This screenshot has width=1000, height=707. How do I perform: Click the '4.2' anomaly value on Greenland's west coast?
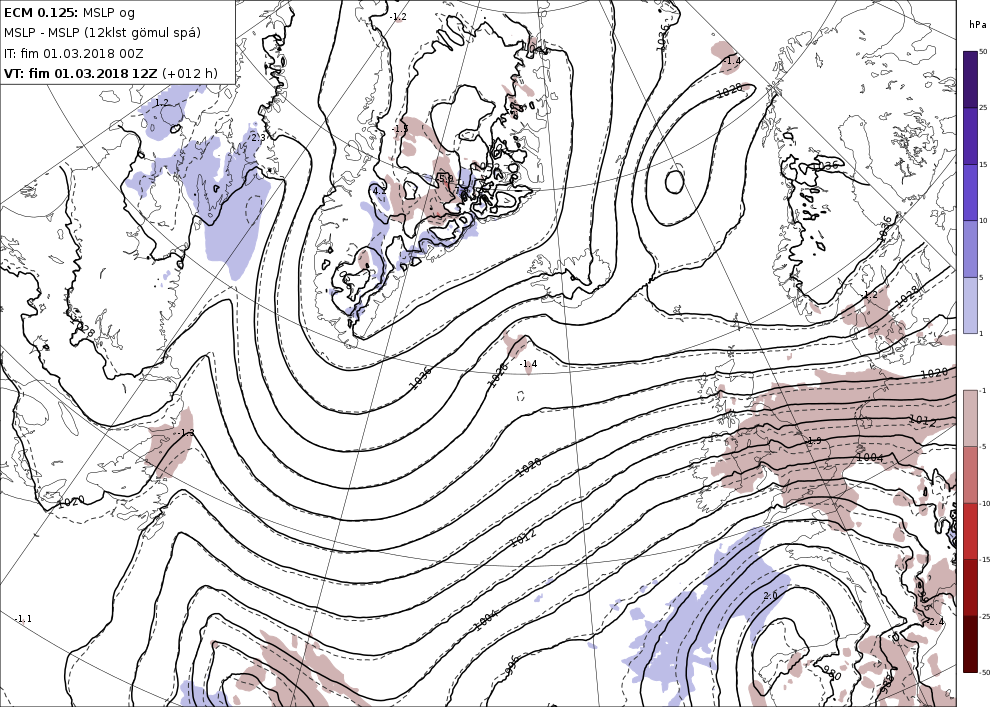[x=379, y=191]
